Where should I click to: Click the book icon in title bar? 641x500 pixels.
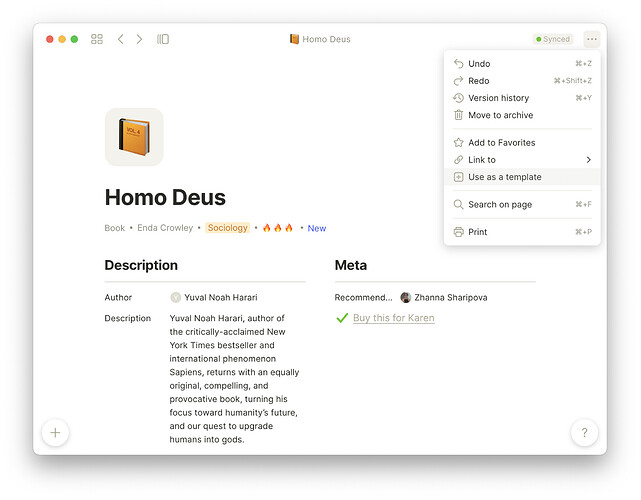point(294,39)
